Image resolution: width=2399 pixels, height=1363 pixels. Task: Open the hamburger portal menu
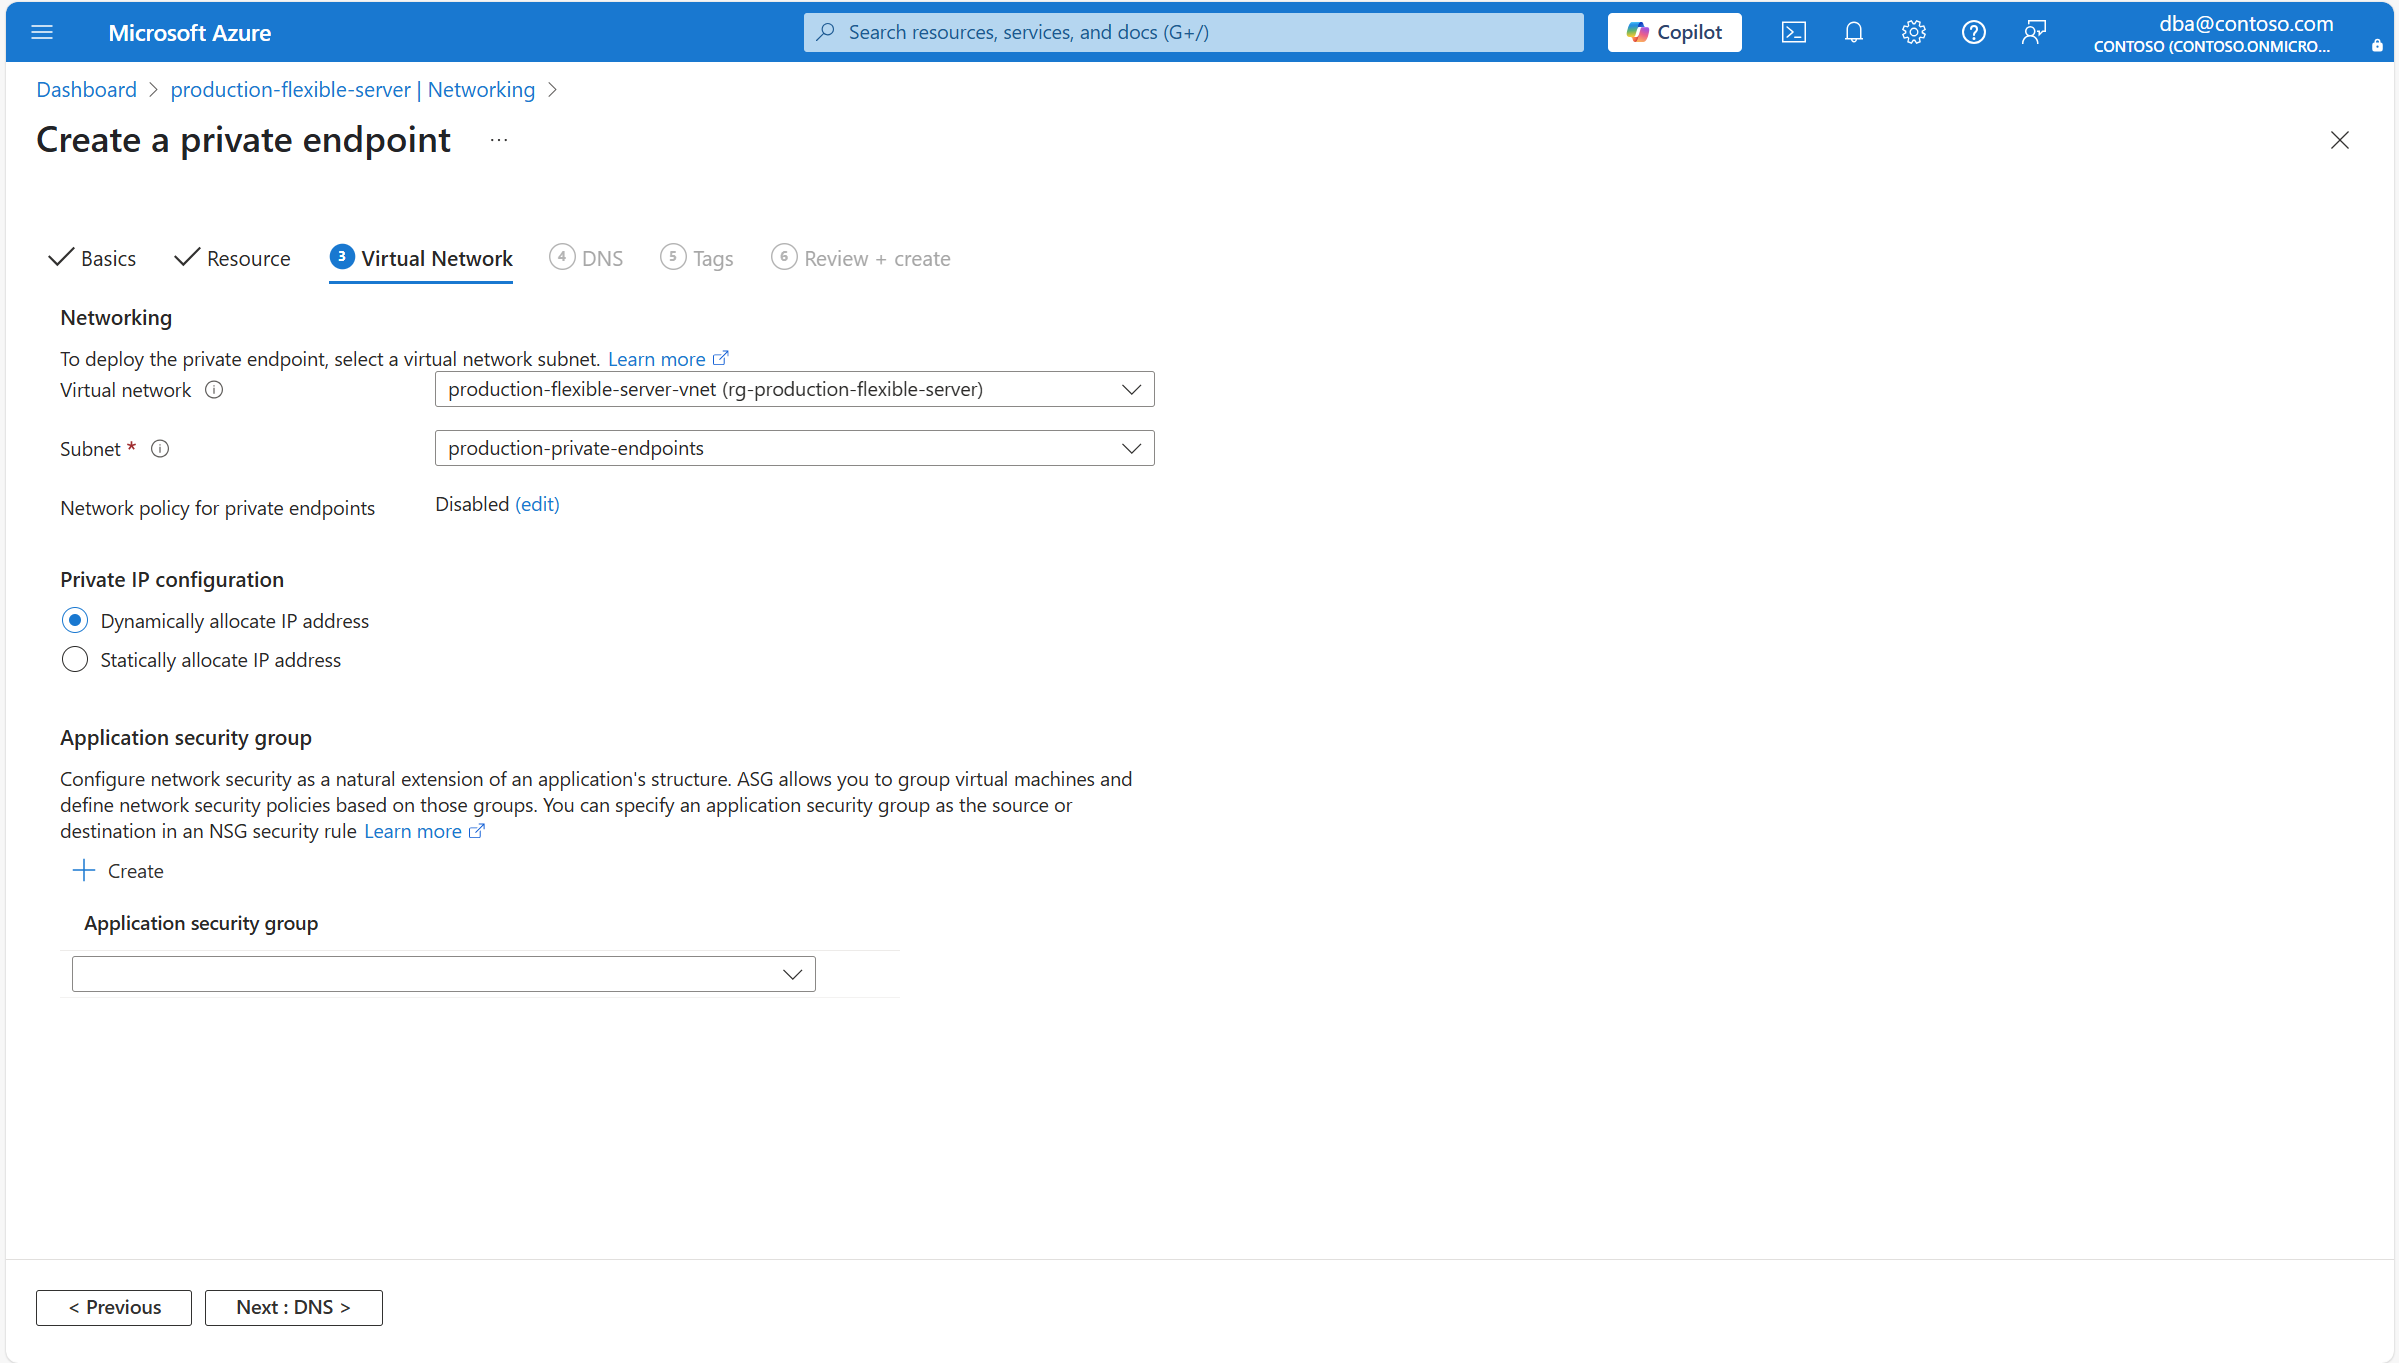pyautogui.click(x=42, y=32)
